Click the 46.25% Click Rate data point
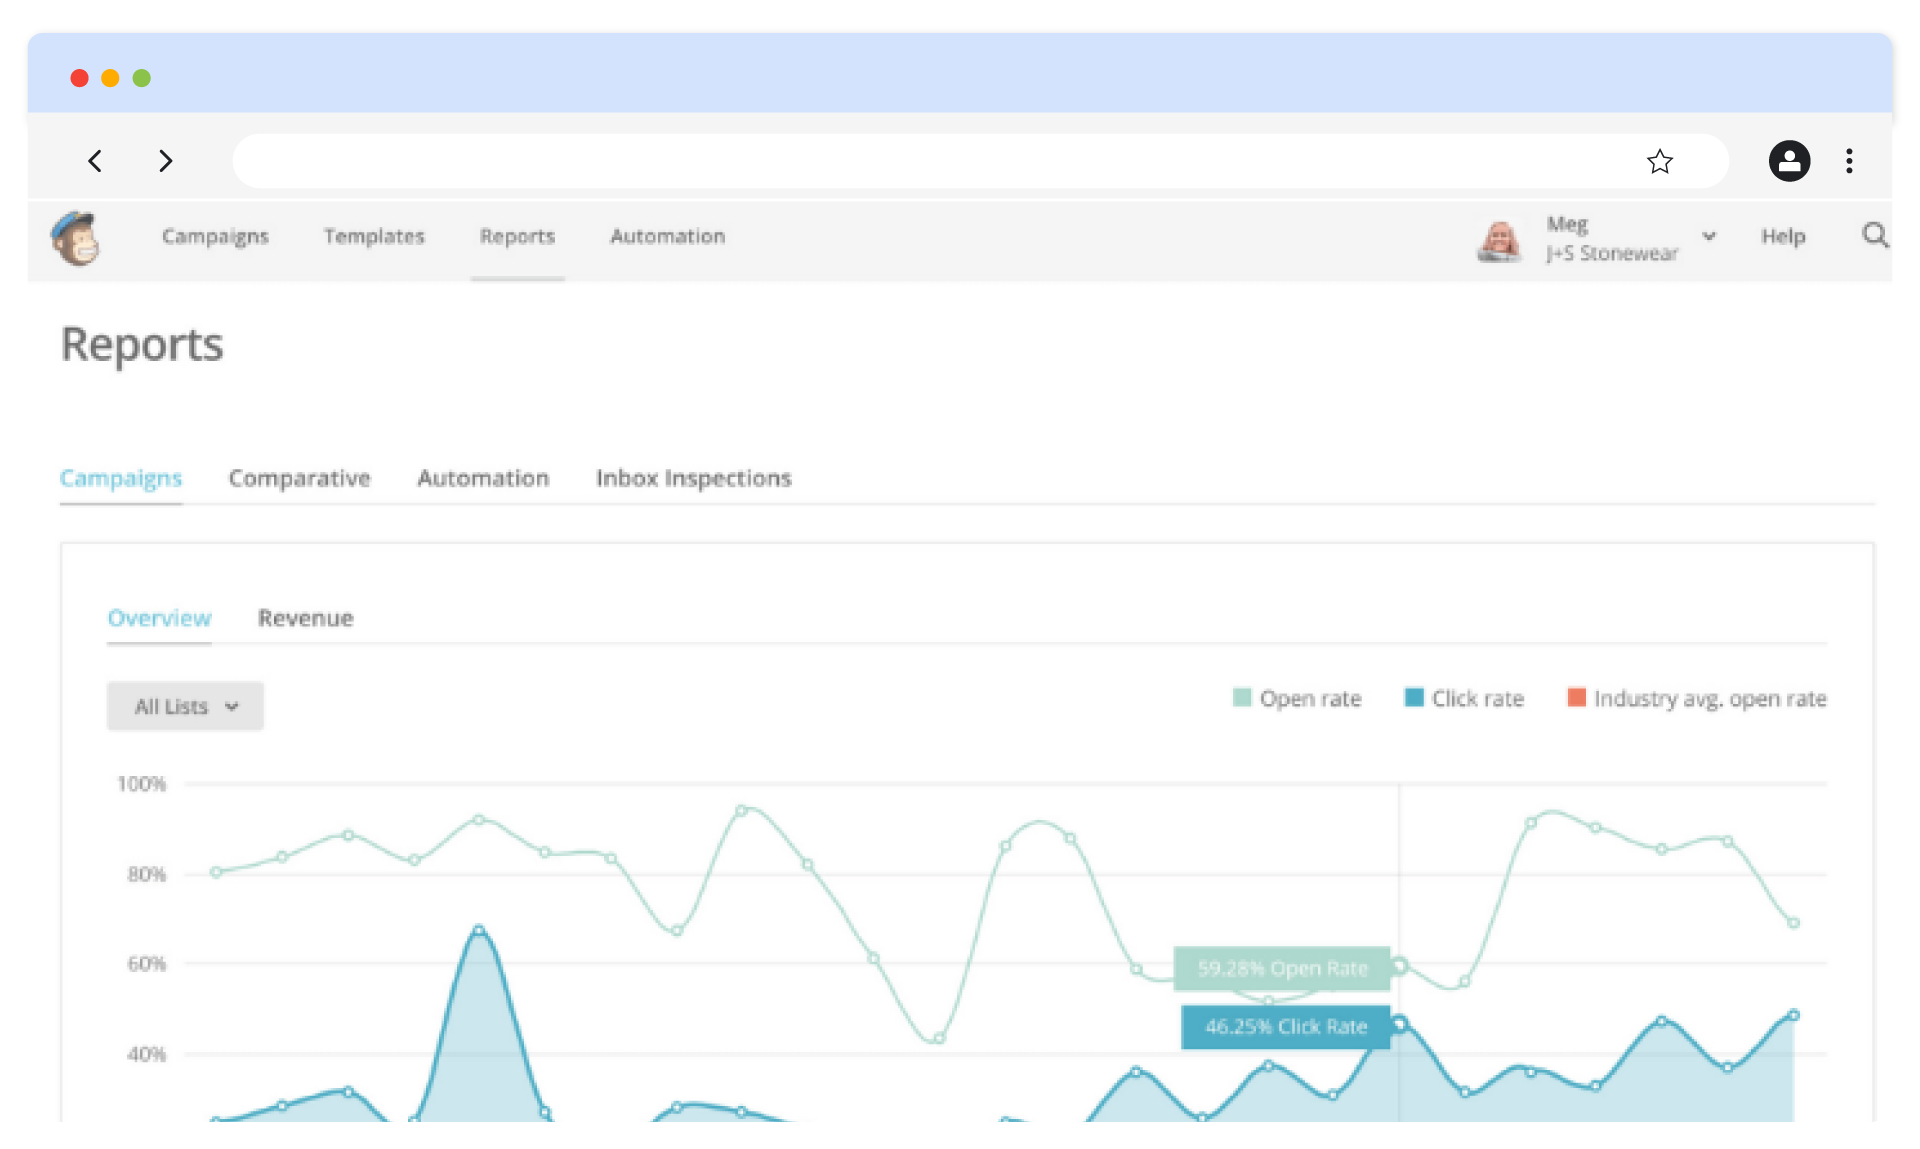This screenshot has height=1149, width=1920. (x=1399, y=1023)
